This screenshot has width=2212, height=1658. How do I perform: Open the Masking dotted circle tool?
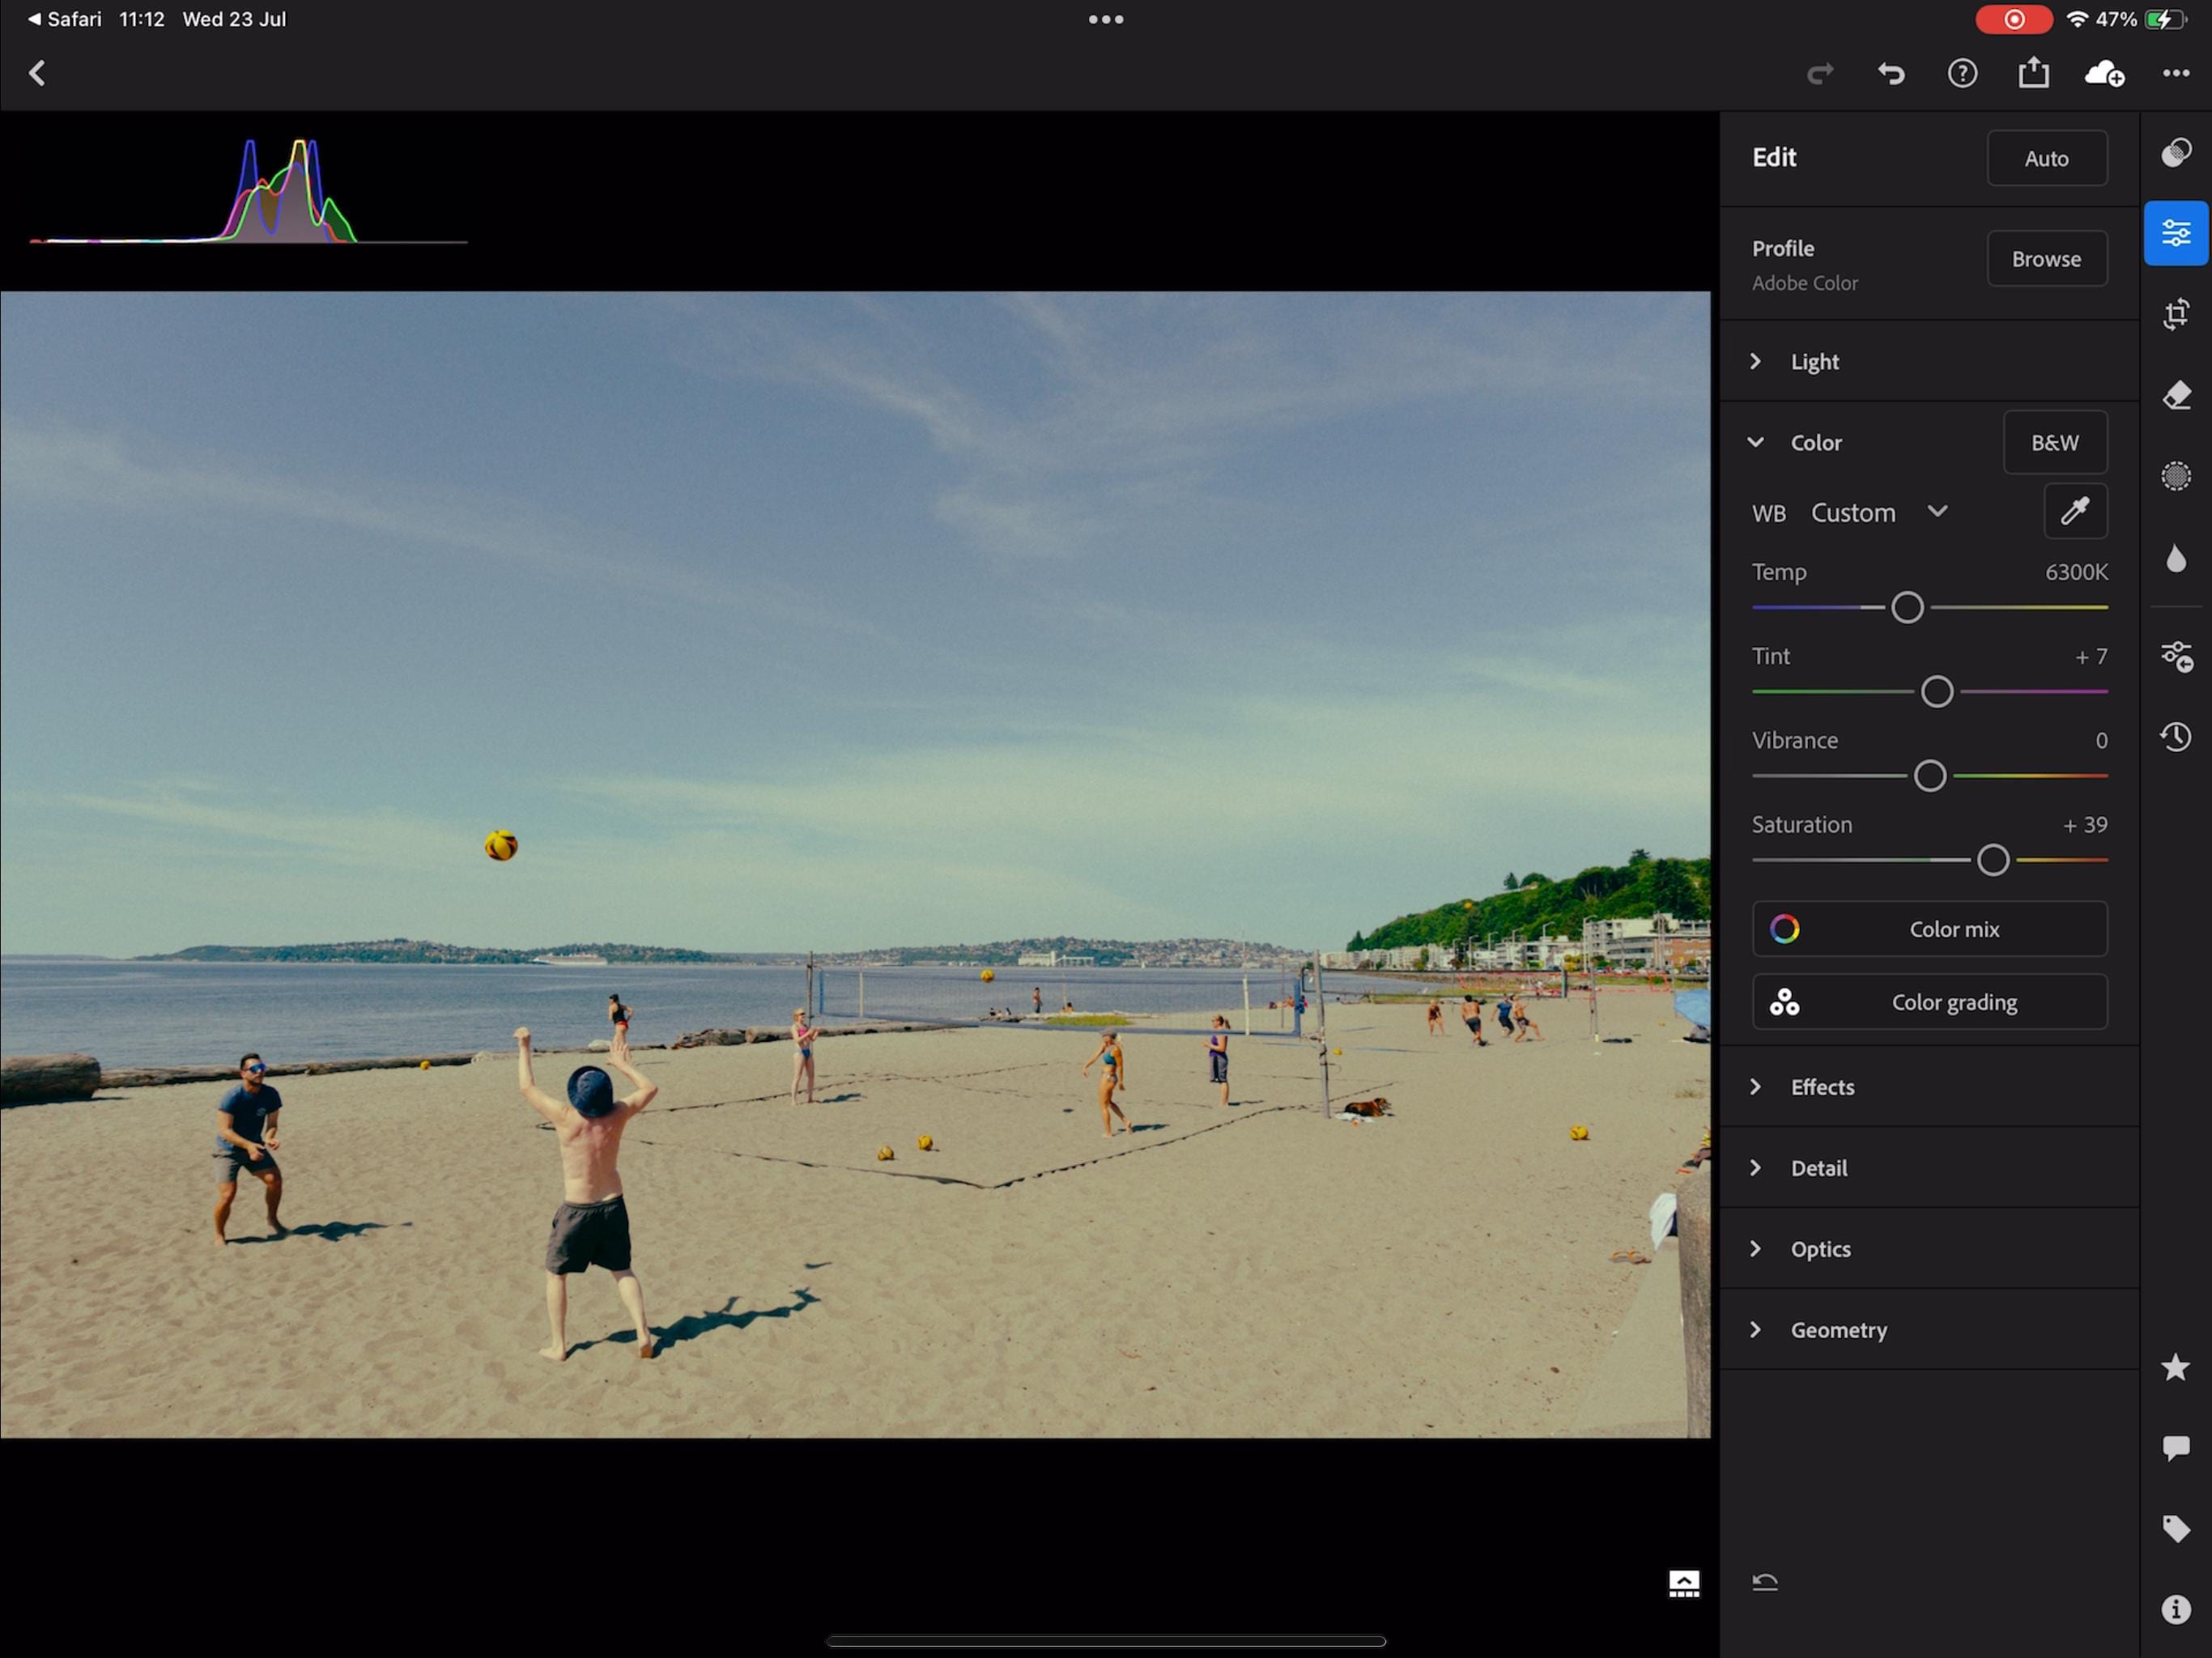tap(2176, 476)
